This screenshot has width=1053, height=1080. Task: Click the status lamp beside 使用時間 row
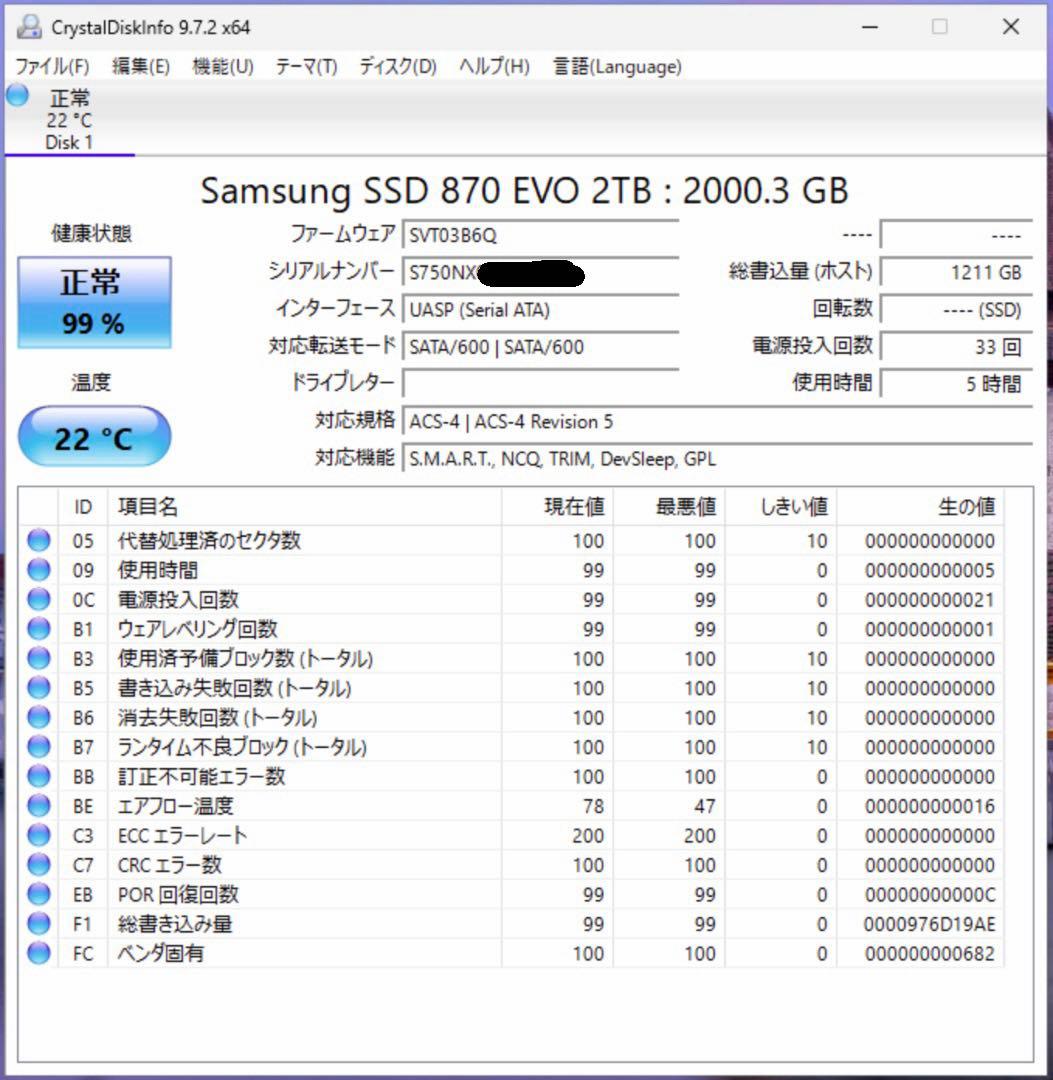[x=38, y=571]
